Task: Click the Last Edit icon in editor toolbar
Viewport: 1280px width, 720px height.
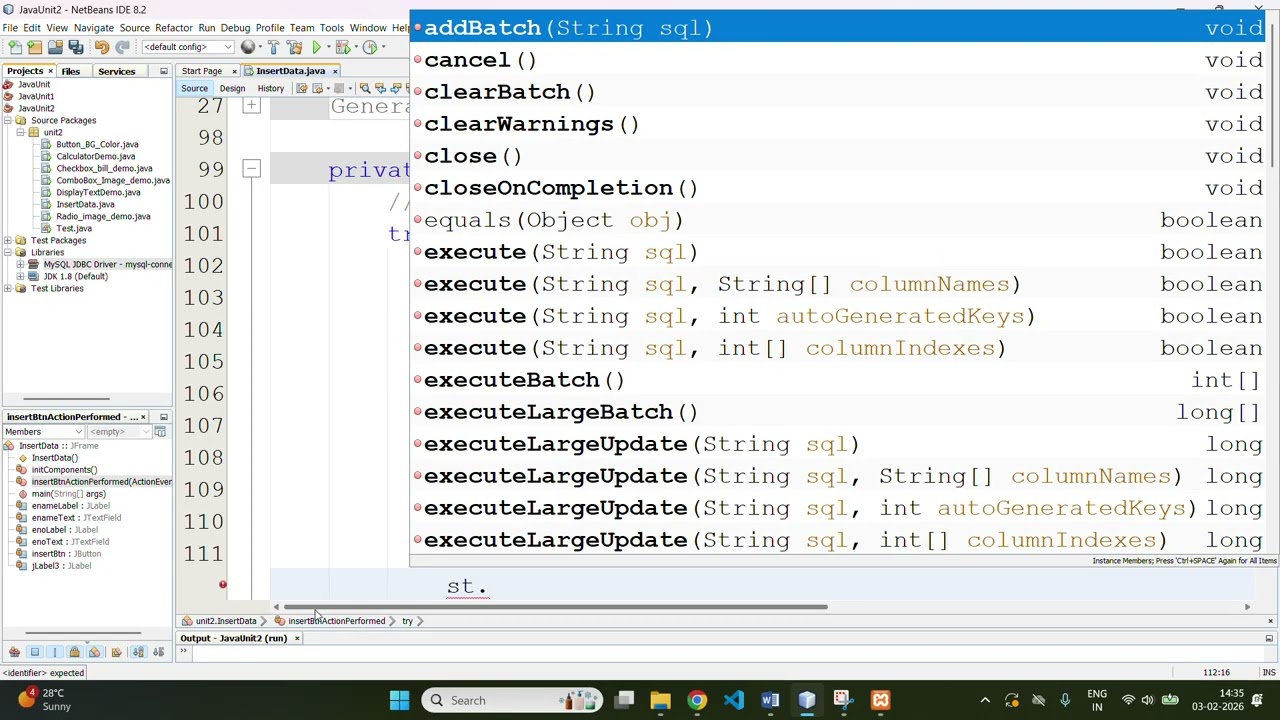Action: pos(301,89)
